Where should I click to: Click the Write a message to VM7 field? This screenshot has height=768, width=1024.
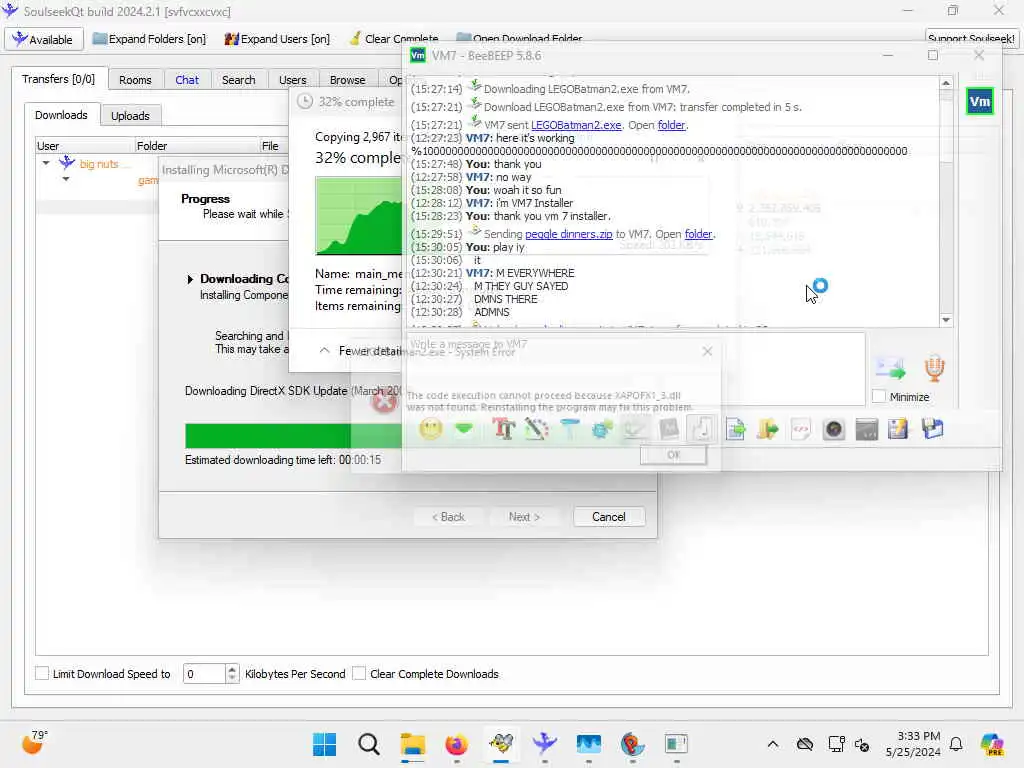pos(635,369)
